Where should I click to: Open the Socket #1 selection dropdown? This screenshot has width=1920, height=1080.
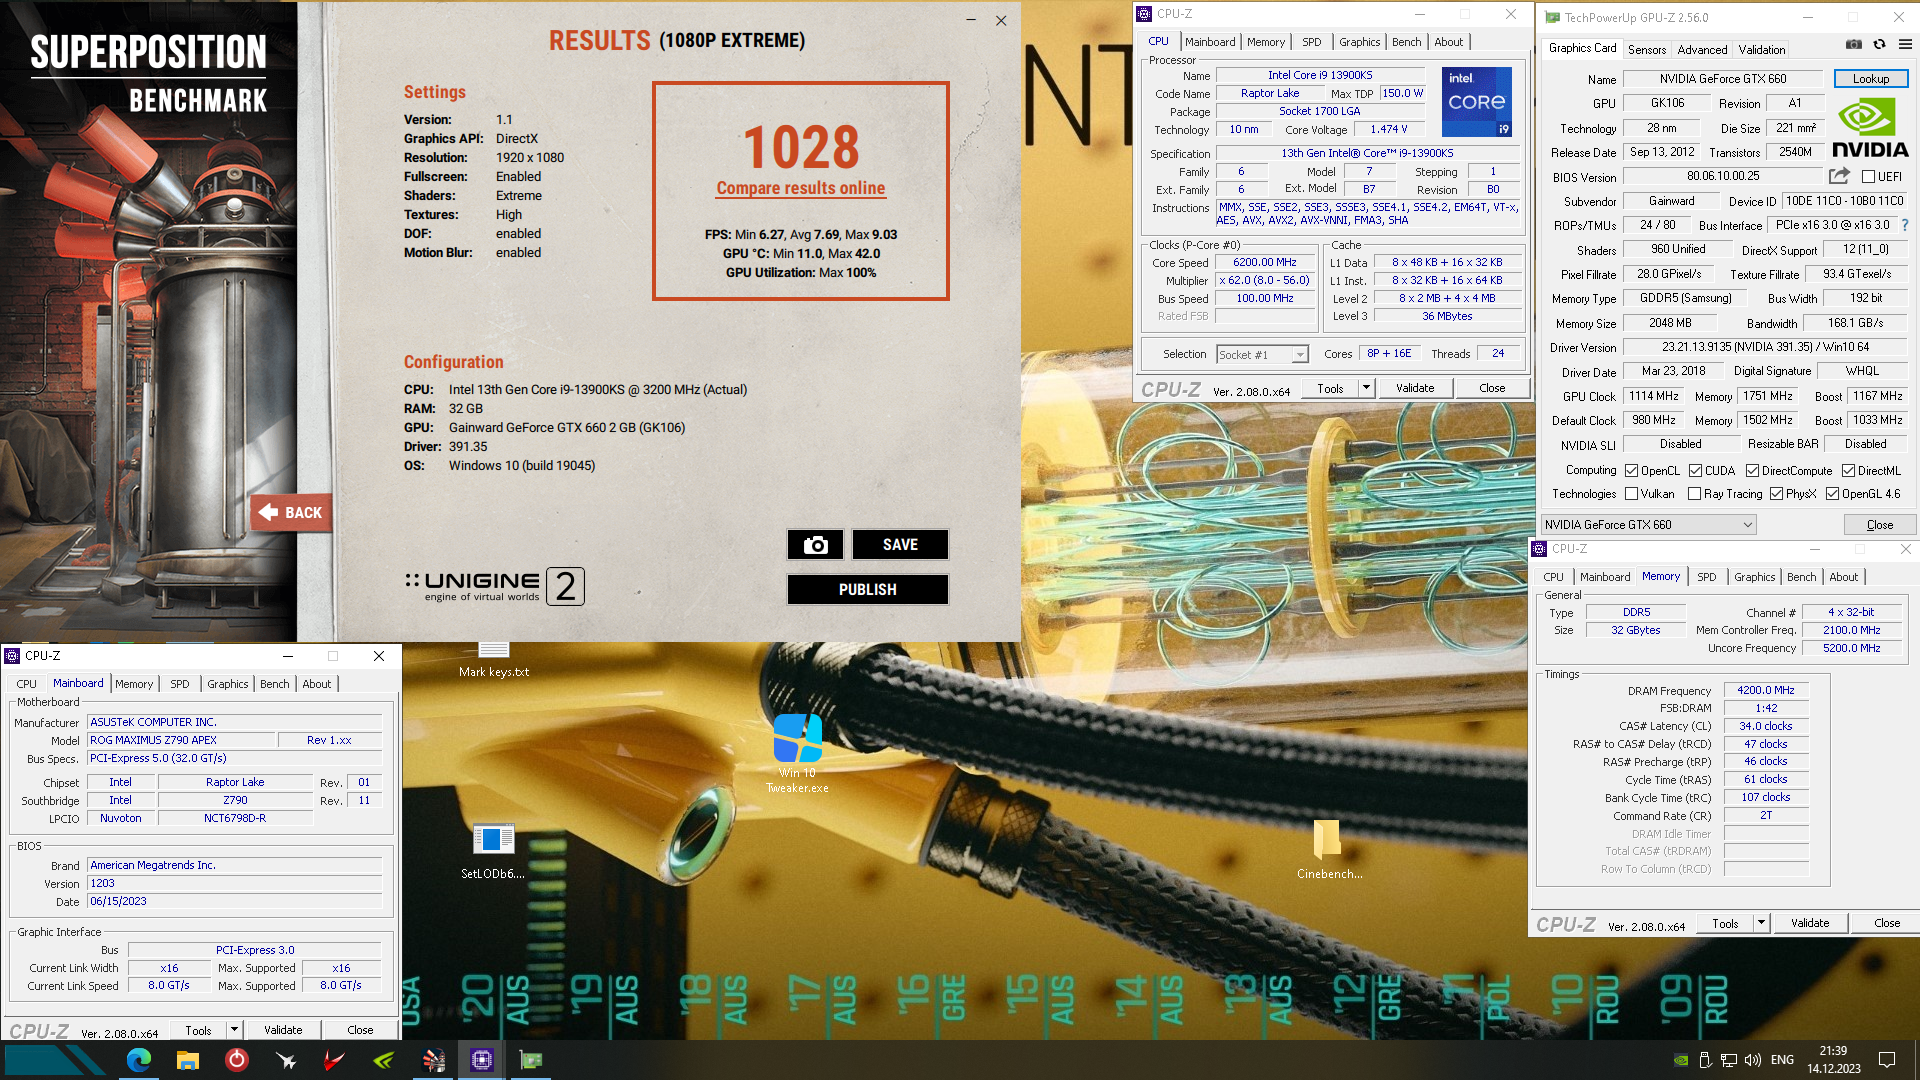point(1262,354)
